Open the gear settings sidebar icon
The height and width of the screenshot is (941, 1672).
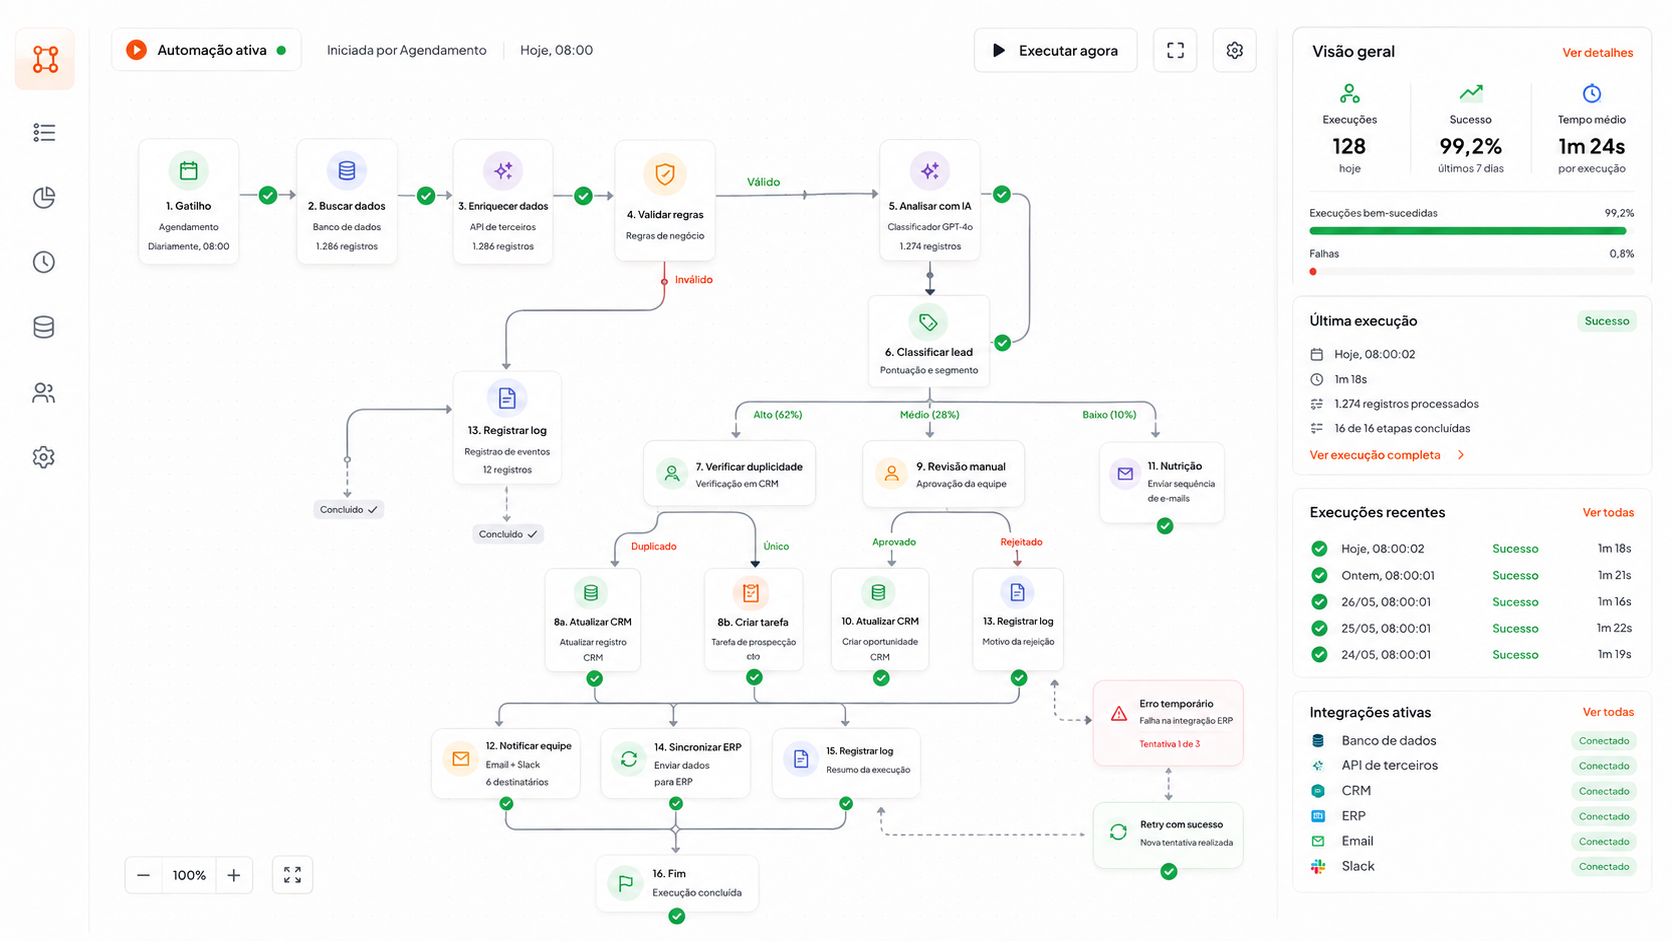click(44, 457)
